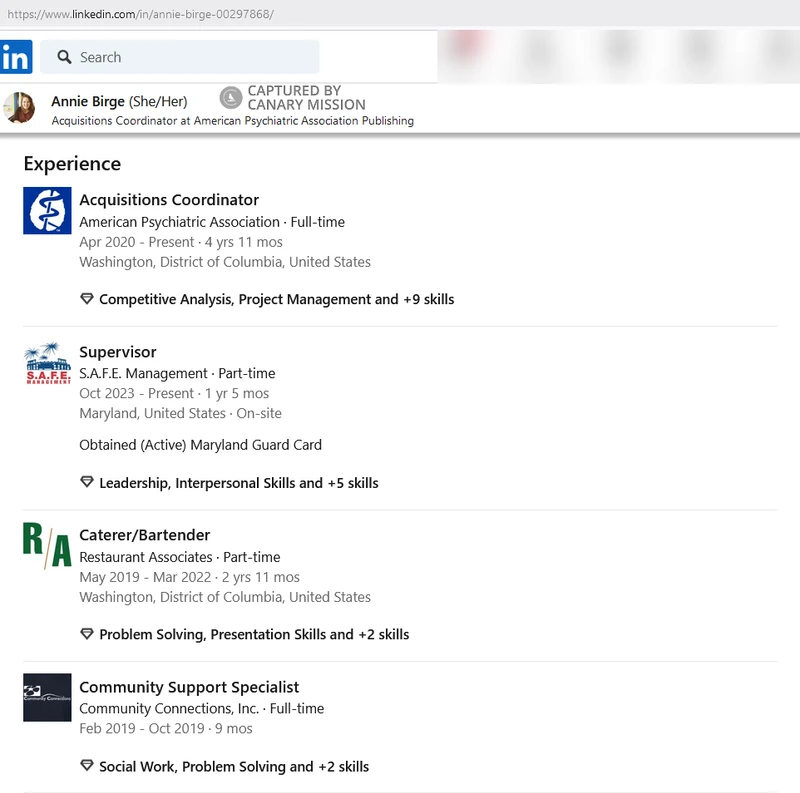Click the Experience section heading

(x=72, y=164)
